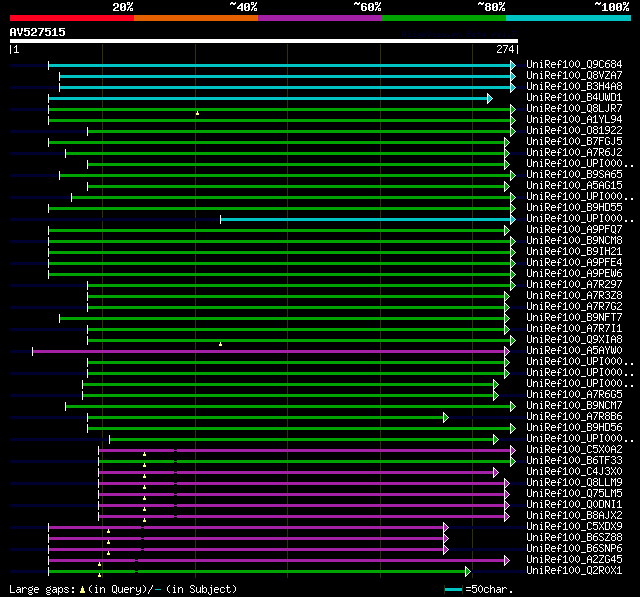640x597 pixels.
Task: Click the red 20% legend color segment
Action: pos(72,18)
